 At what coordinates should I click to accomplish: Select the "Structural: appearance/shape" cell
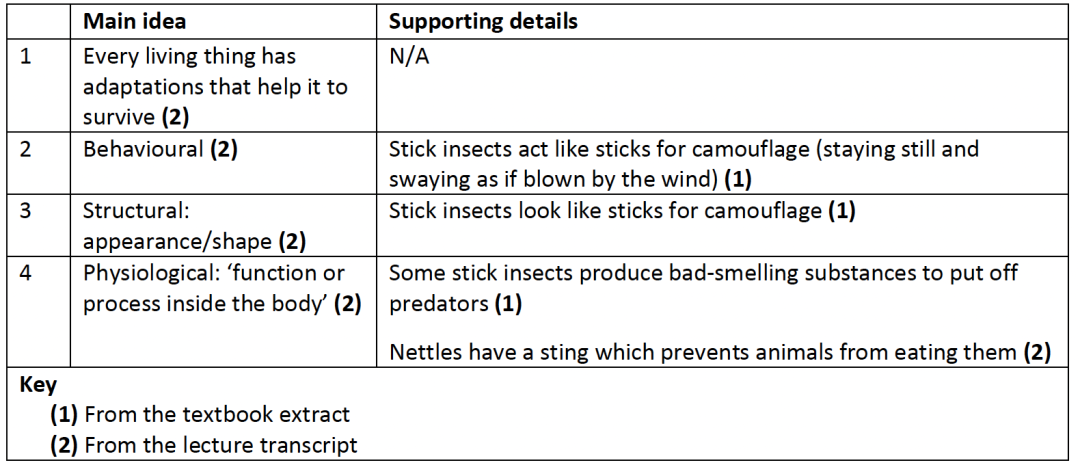tap(193, 225)
